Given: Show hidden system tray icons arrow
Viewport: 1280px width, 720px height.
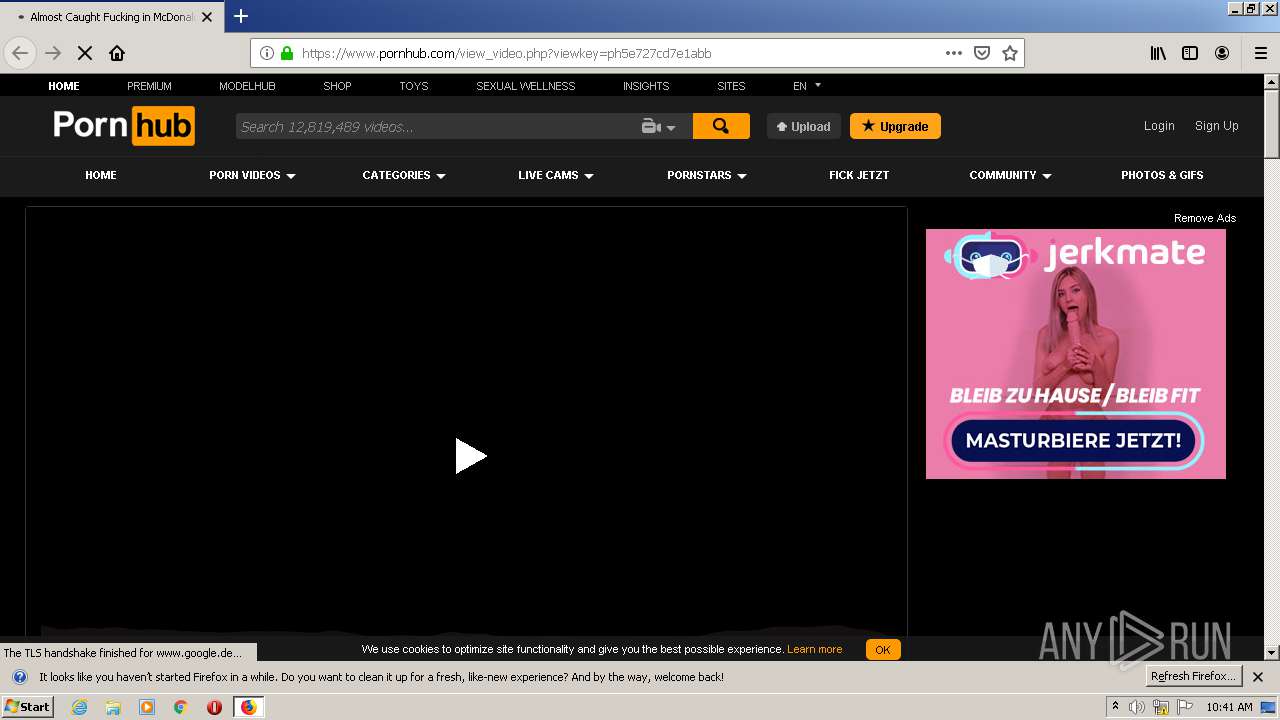Looking at the screenshot, I should pos(1115,707).
